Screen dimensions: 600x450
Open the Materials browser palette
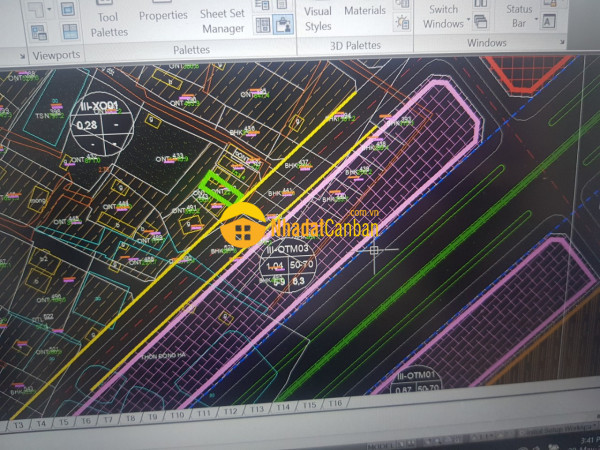tap(365, 11)
